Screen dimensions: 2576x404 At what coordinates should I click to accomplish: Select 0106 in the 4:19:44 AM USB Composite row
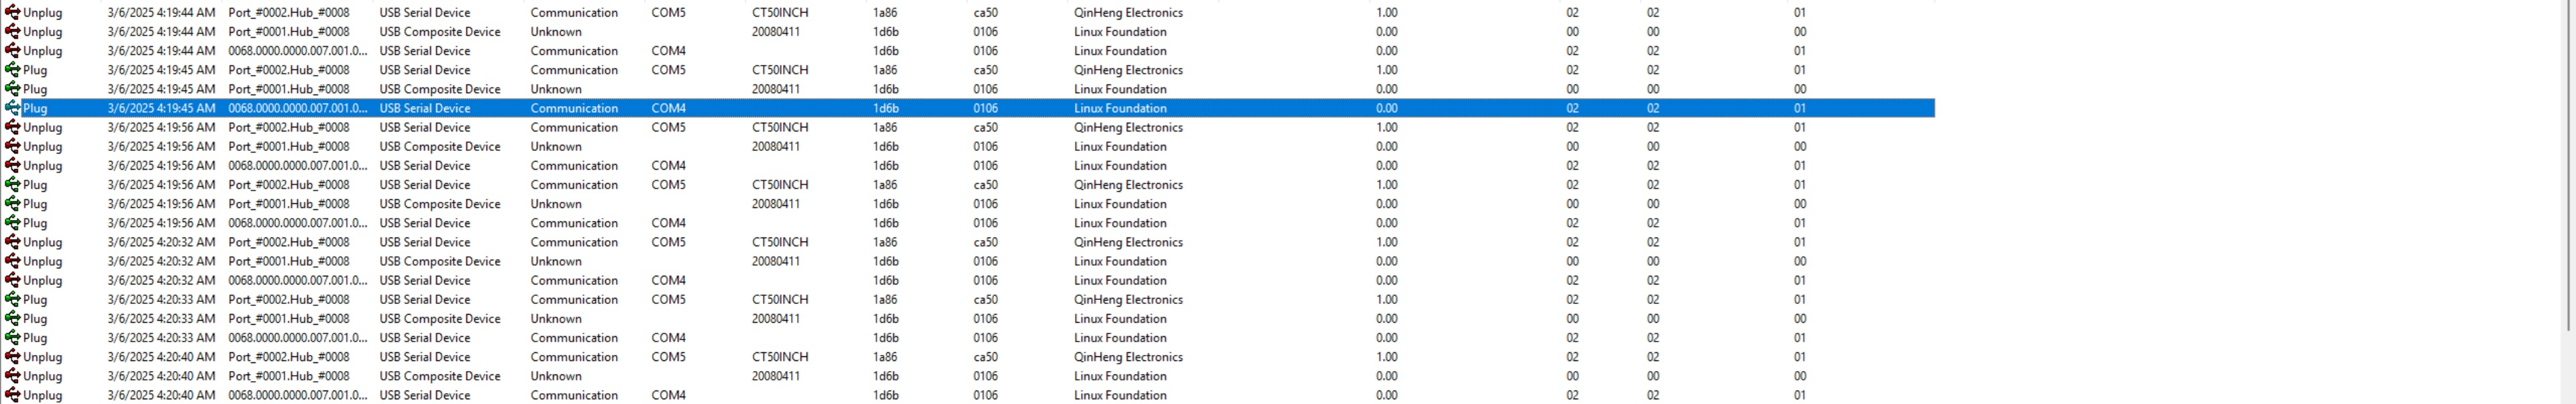985,32
